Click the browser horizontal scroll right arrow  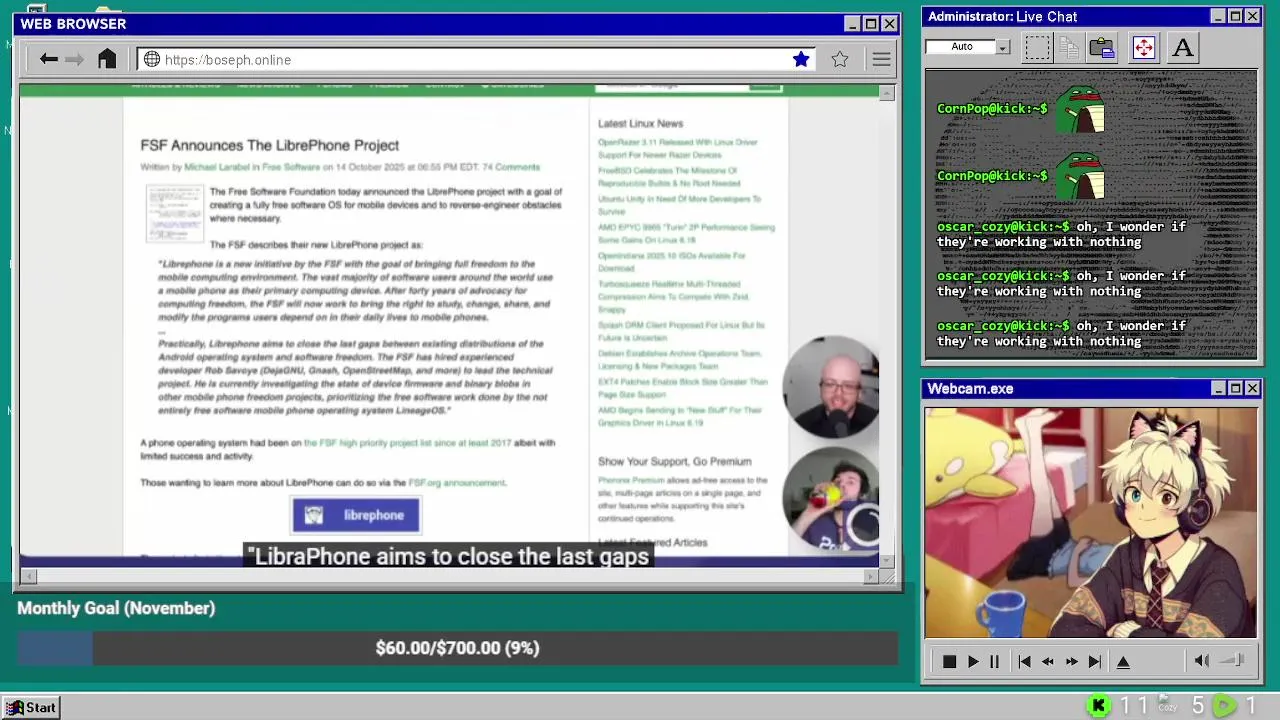[x=870, y=576]
